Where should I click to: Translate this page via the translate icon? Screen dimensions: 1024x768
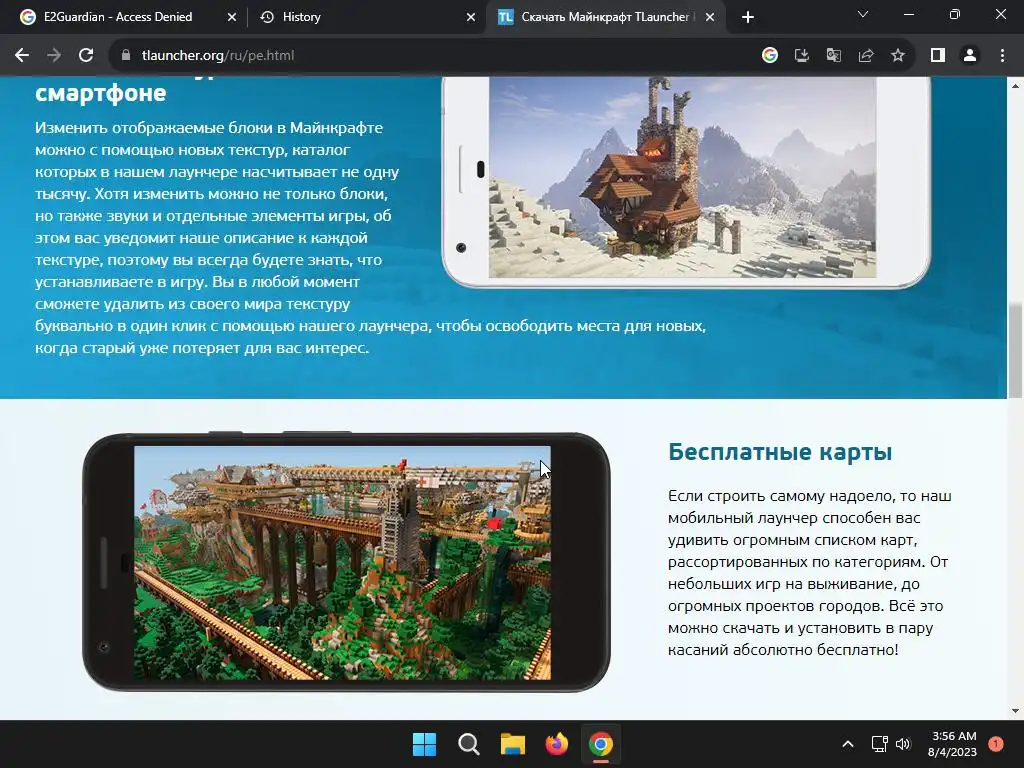[x=834, y=56]
